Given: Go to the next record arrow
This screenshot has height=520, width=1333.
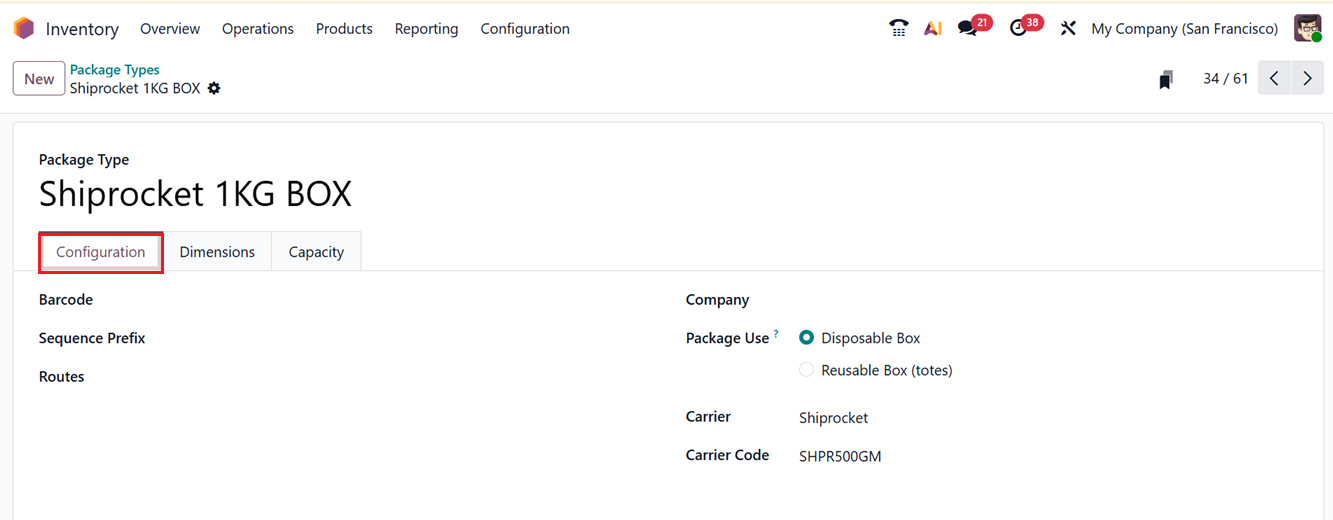Looking at the screenshot, I should (1307, 79).
